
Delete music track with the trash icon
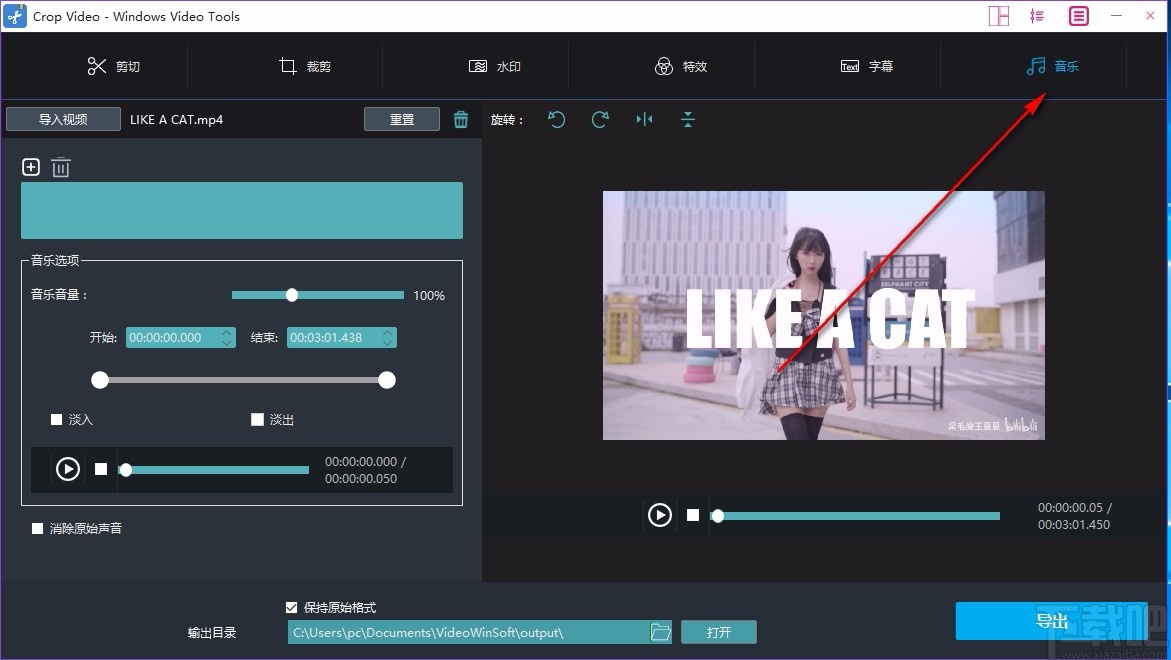61,167
